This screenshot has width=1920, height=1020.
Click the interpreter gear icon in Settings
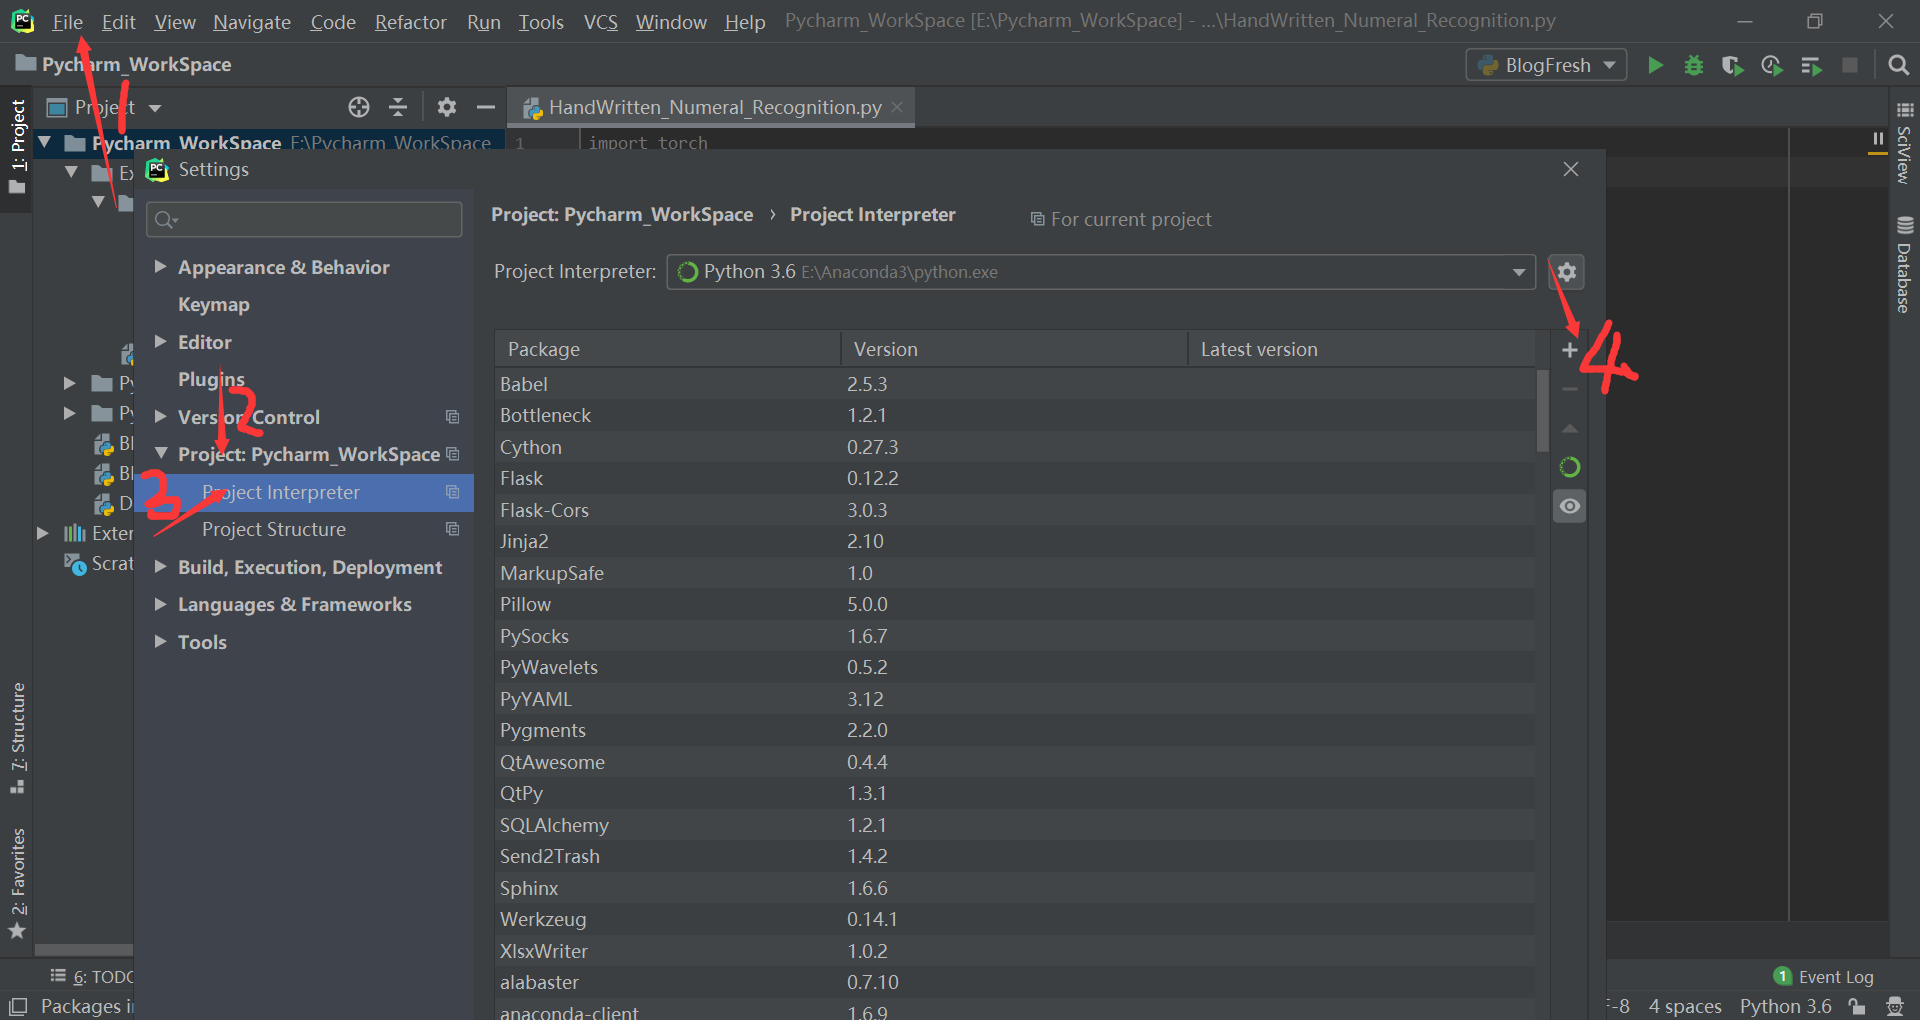click(1566, 272)
